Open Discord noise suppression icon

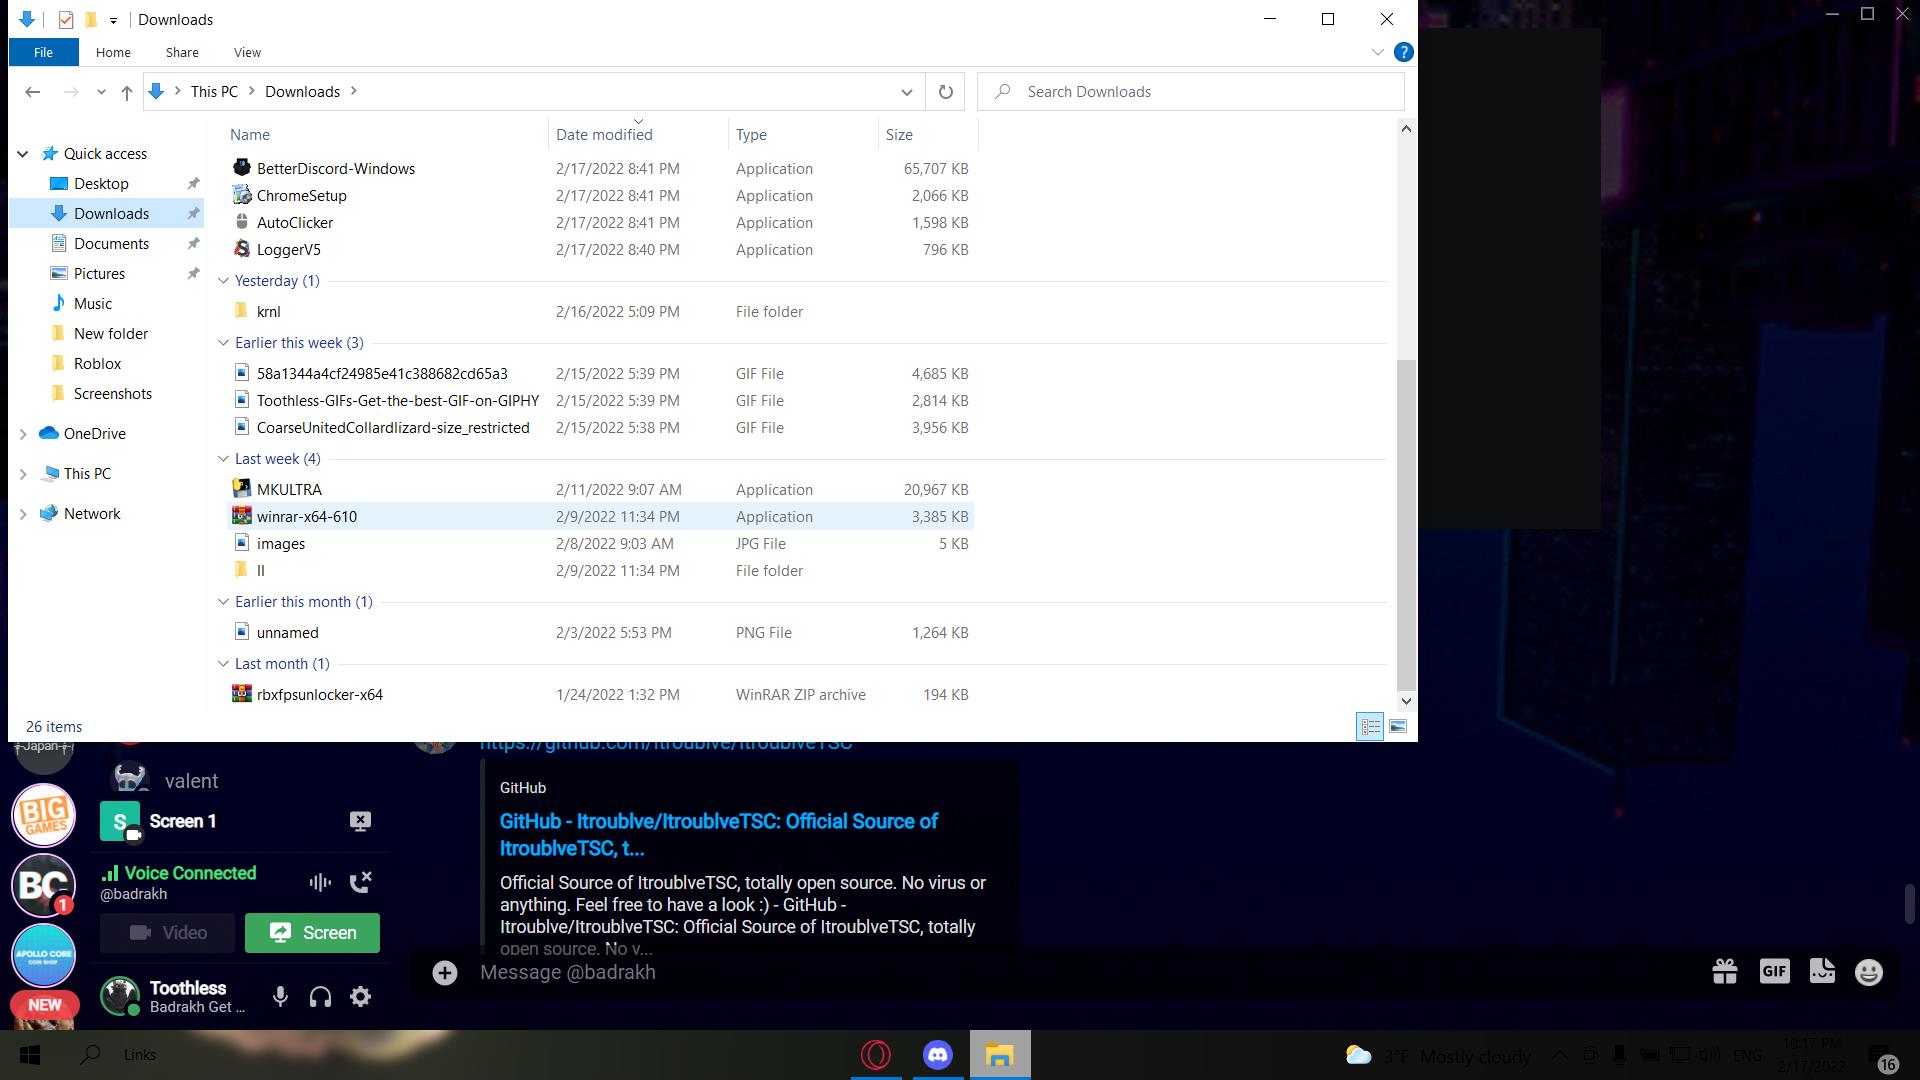[320, 882]
